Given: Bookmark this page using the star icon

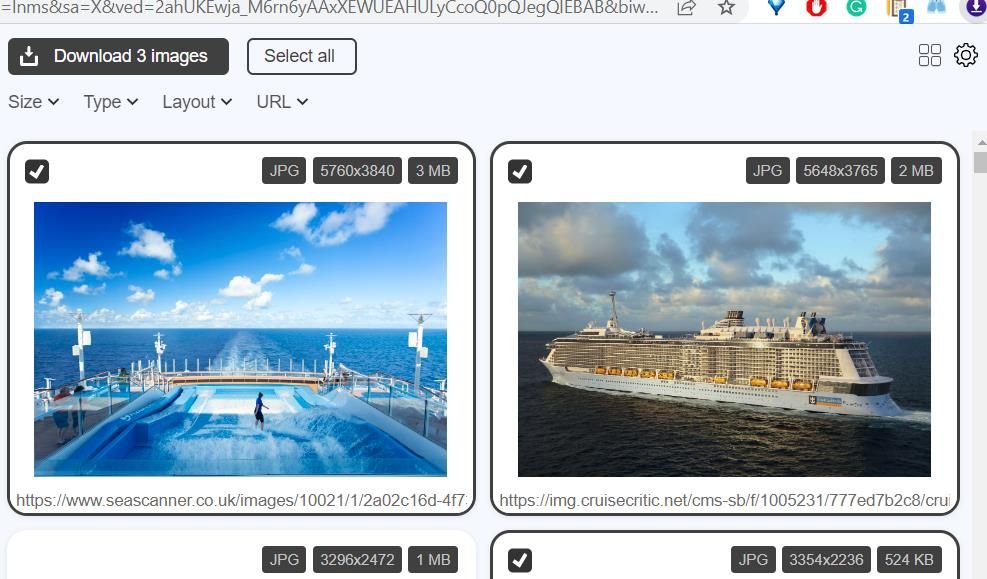Looking at the screenshot, I should pyautogui.click(x=727, y=8).
